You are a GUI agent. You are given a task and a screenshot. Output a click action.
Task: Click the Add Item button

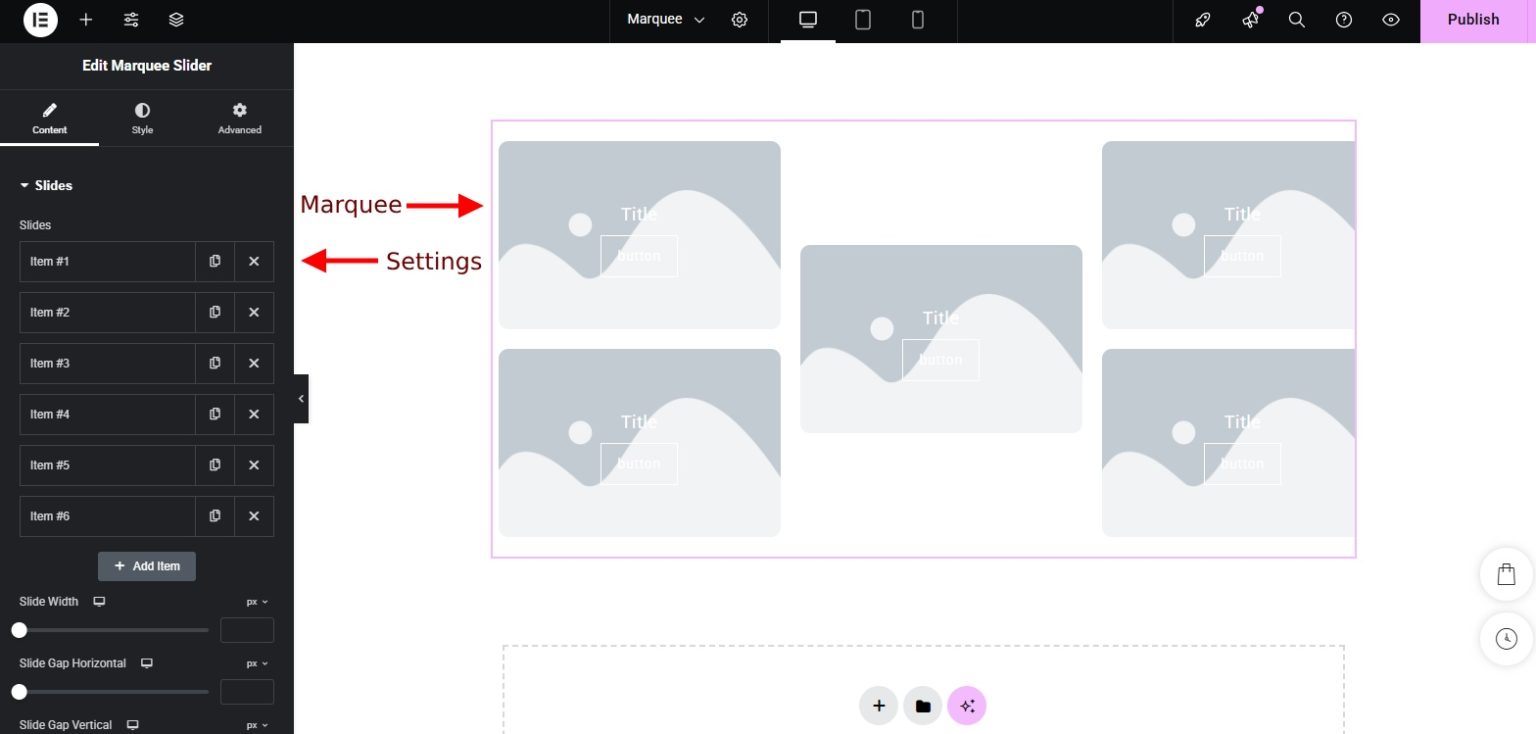coord(147,566)
